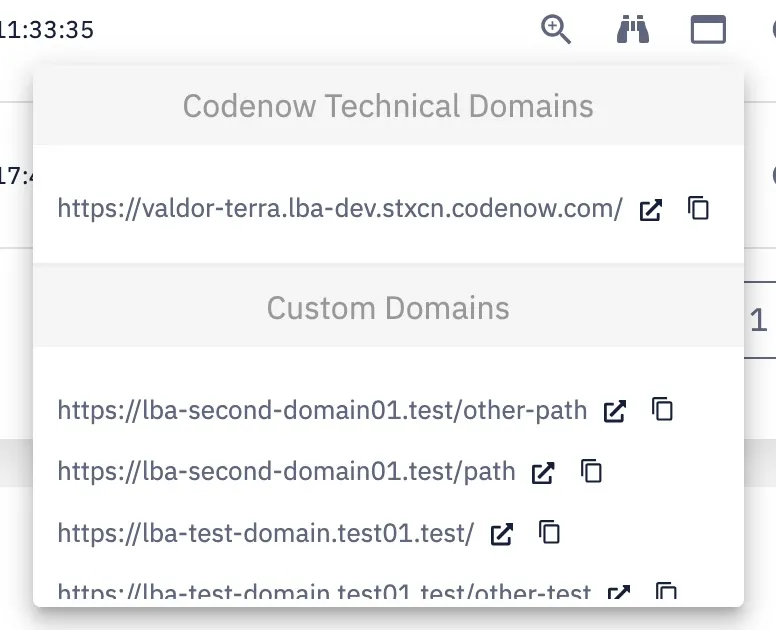Copy the lba-second-domain01.test/other-path URL
Image resolution: width=776 pixels, height=630 pixels.
click(x=662, y=409)
